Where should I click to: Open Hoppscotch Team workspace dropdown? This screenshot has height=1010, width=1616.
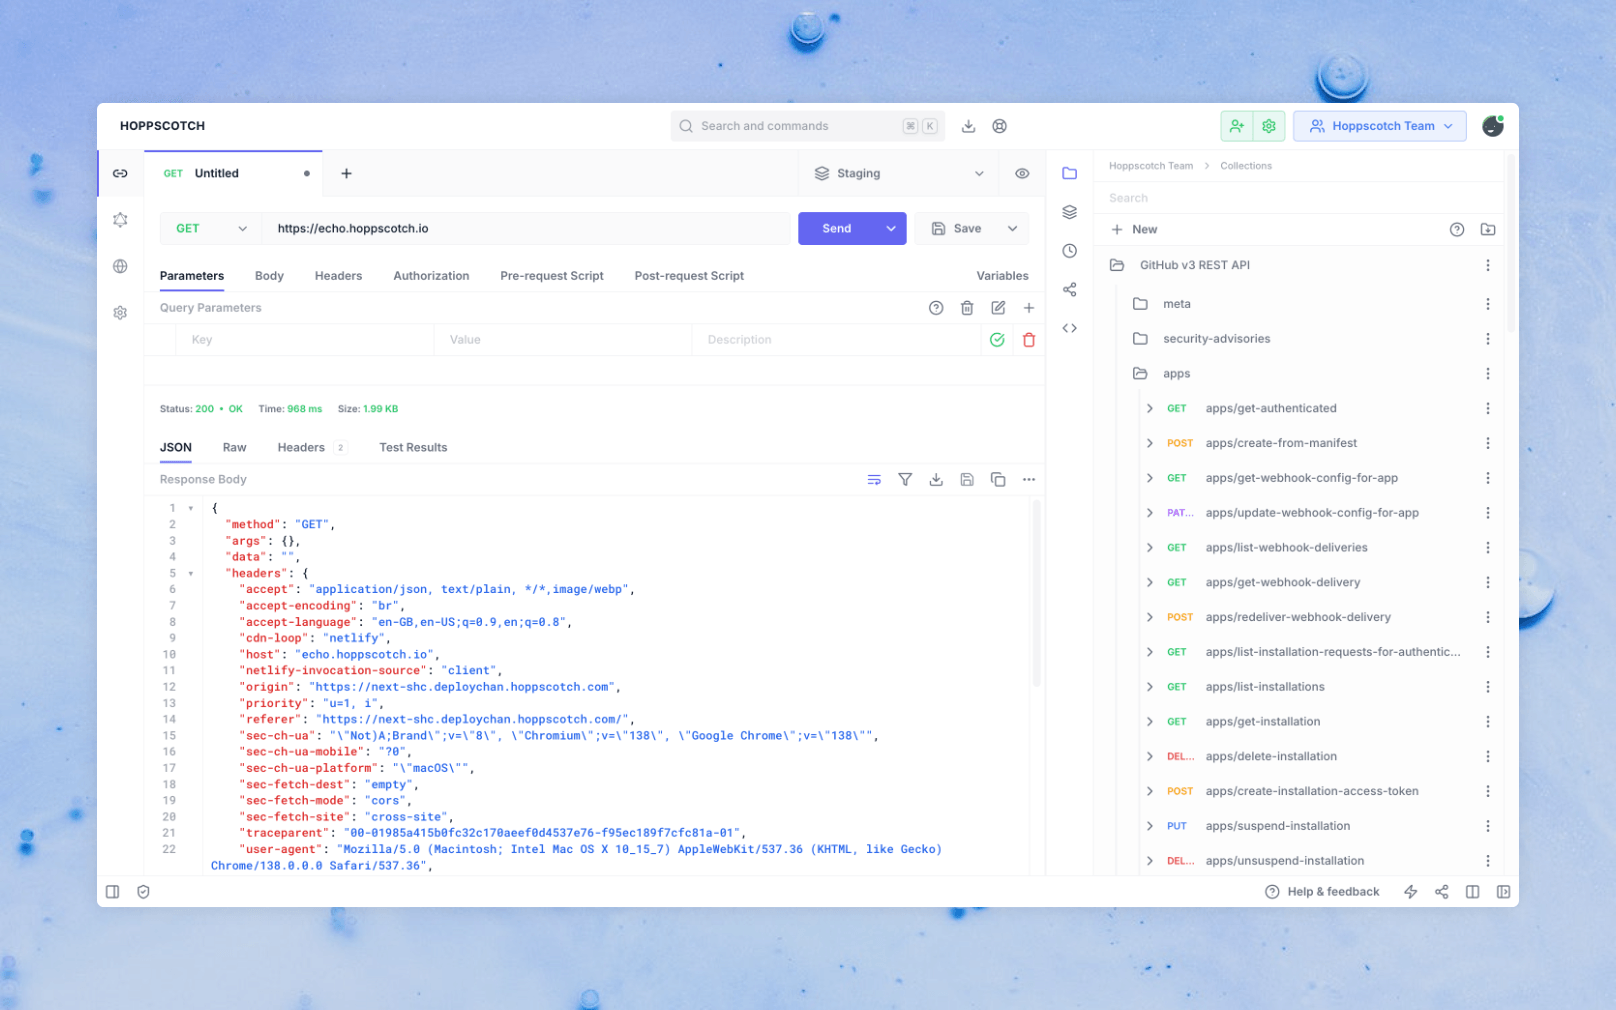[x=1379, y=126]
